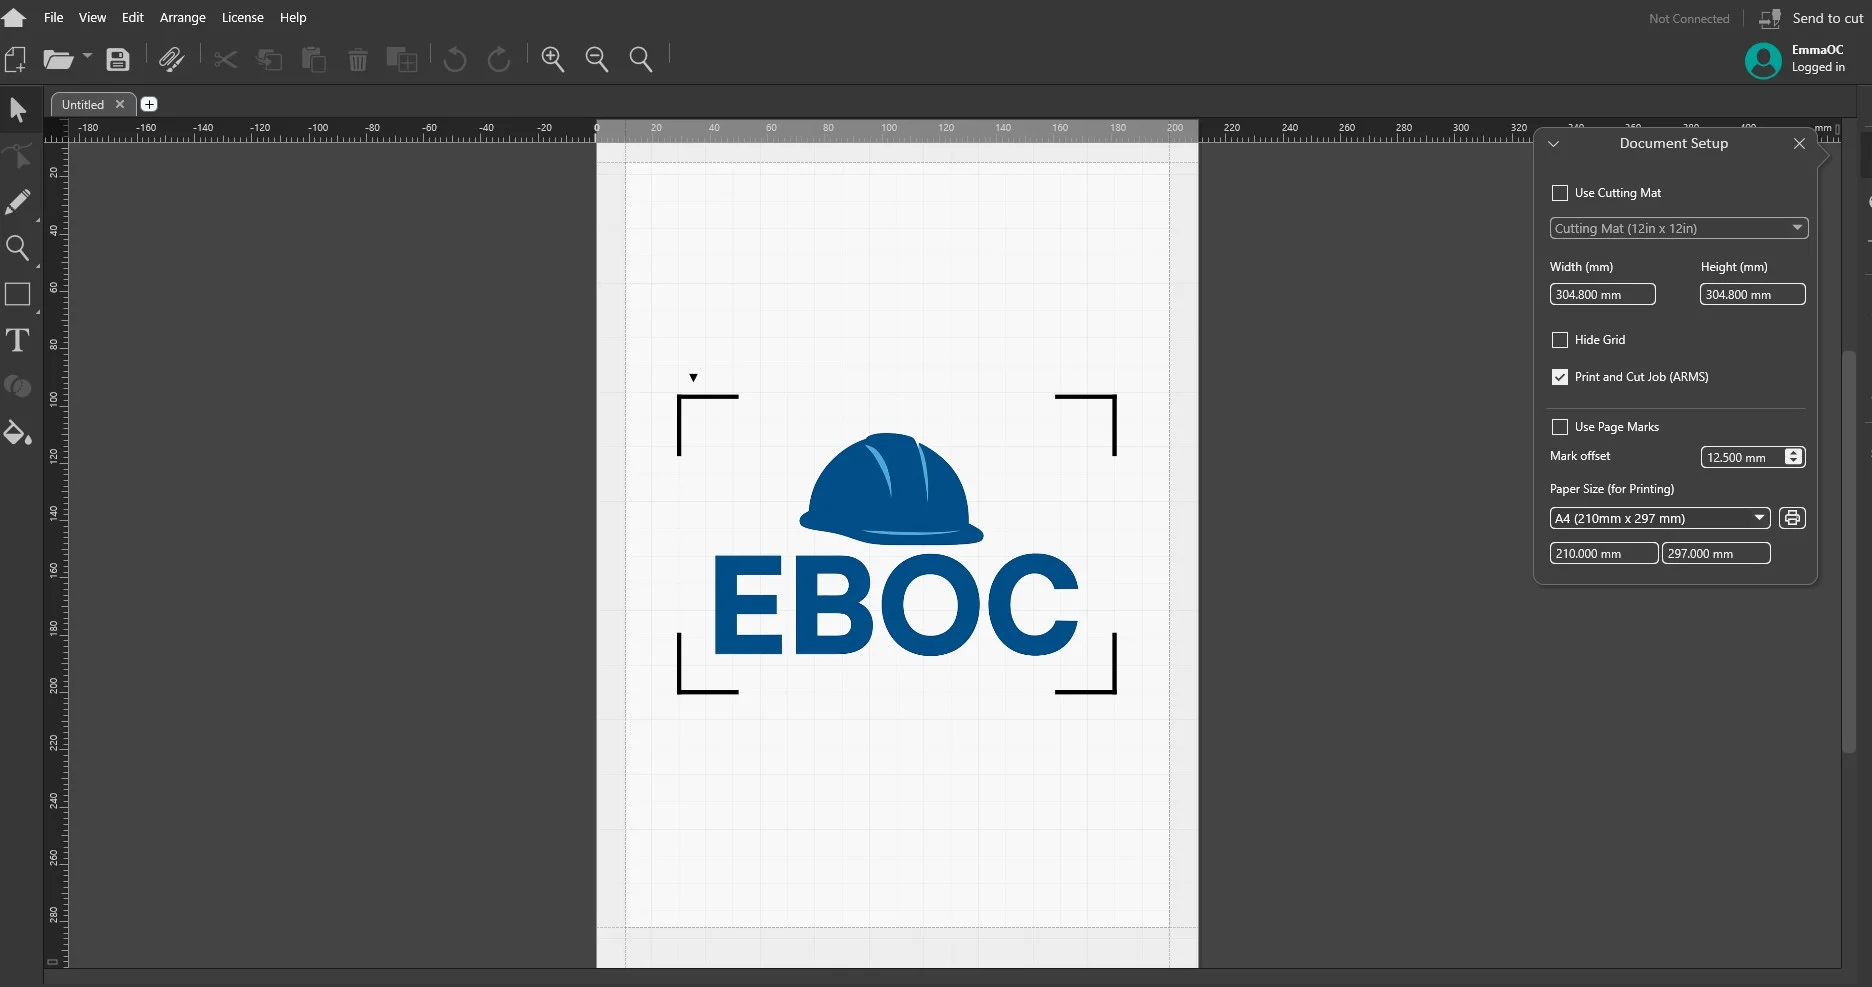Viewport: 1872px width, 987px height.
Task: Select the Rectangle shape tool
Action: click(x=18, y=294)
